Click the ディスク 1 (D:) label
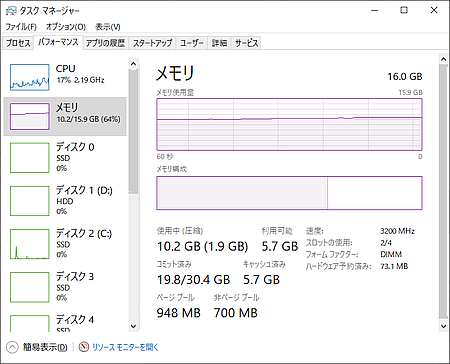Viewport: 450px width, 364px height. point(84,190)
